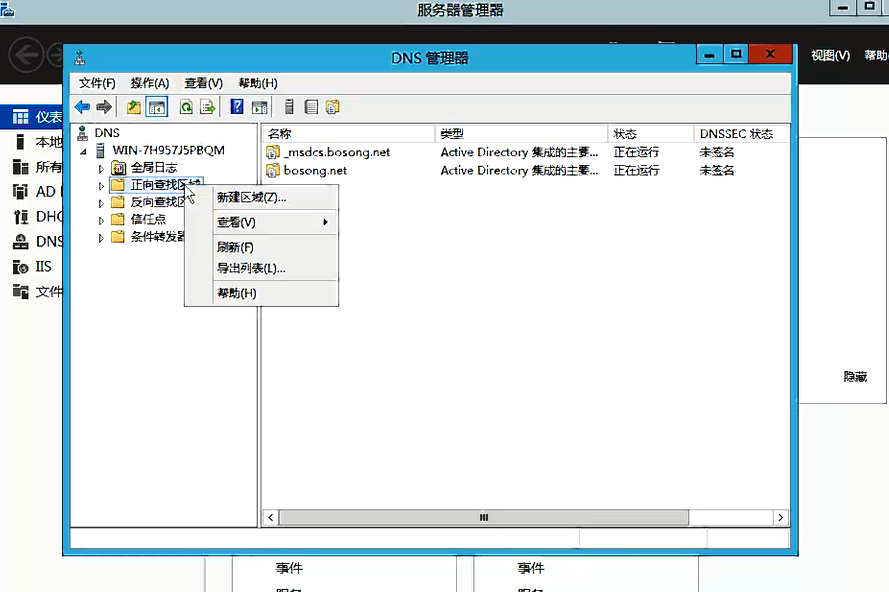Image resolution: width=889 pixels, height=592 pixels.
Task: Click 未签名 status of _msdcs.bosong.net
Action: (x=717, y=152)
